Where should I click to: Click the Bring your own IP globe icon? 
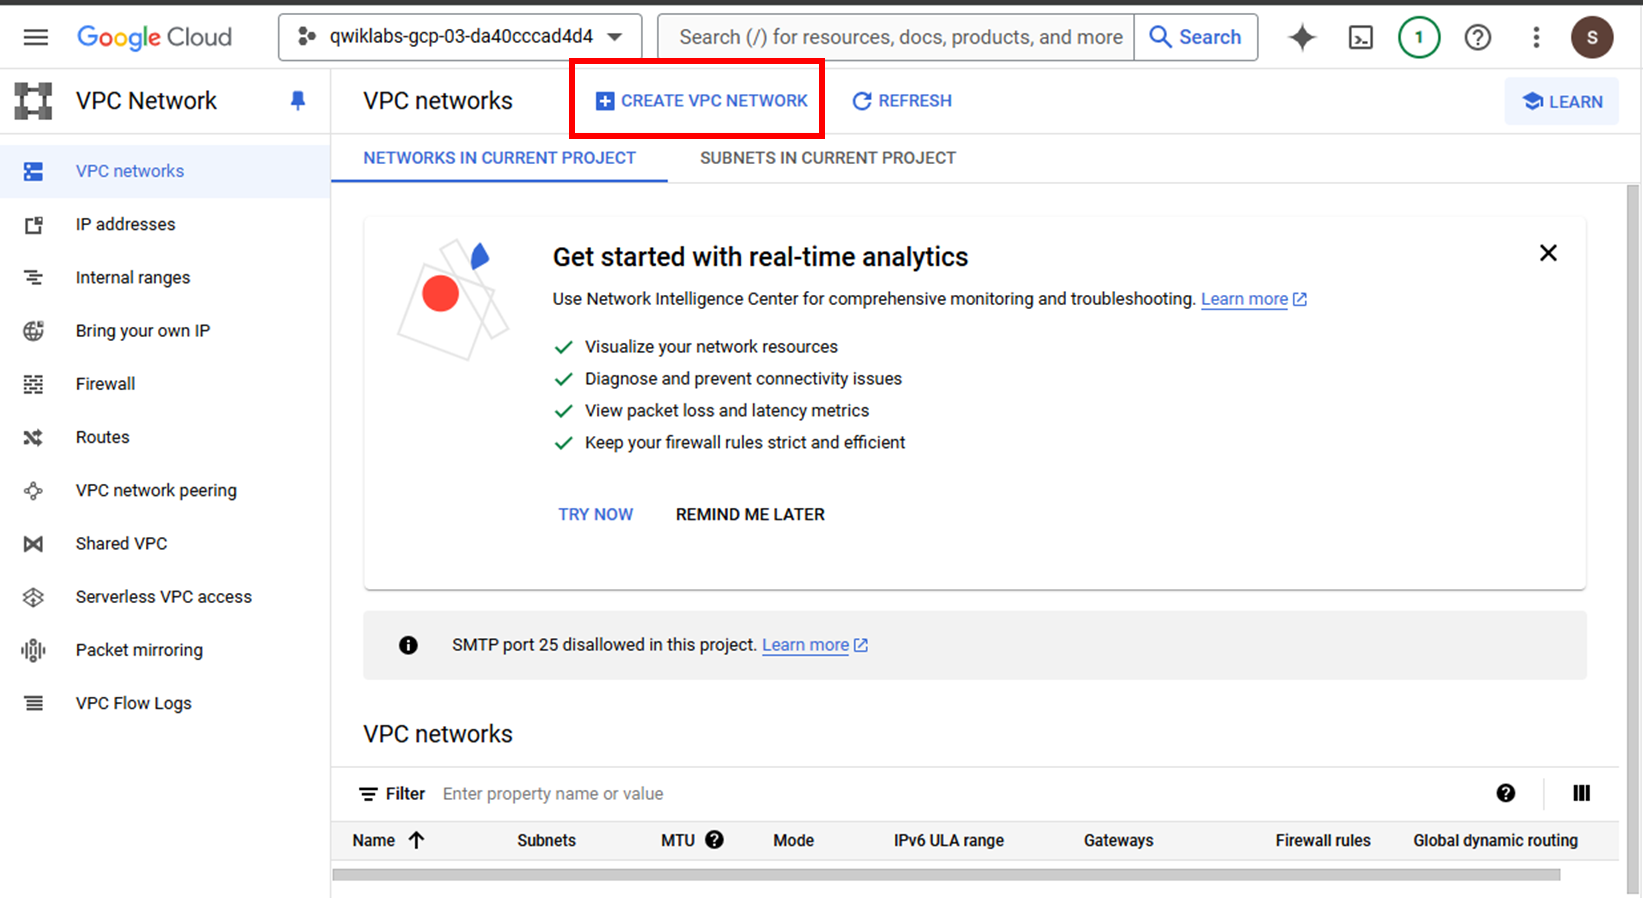(33, 330)
